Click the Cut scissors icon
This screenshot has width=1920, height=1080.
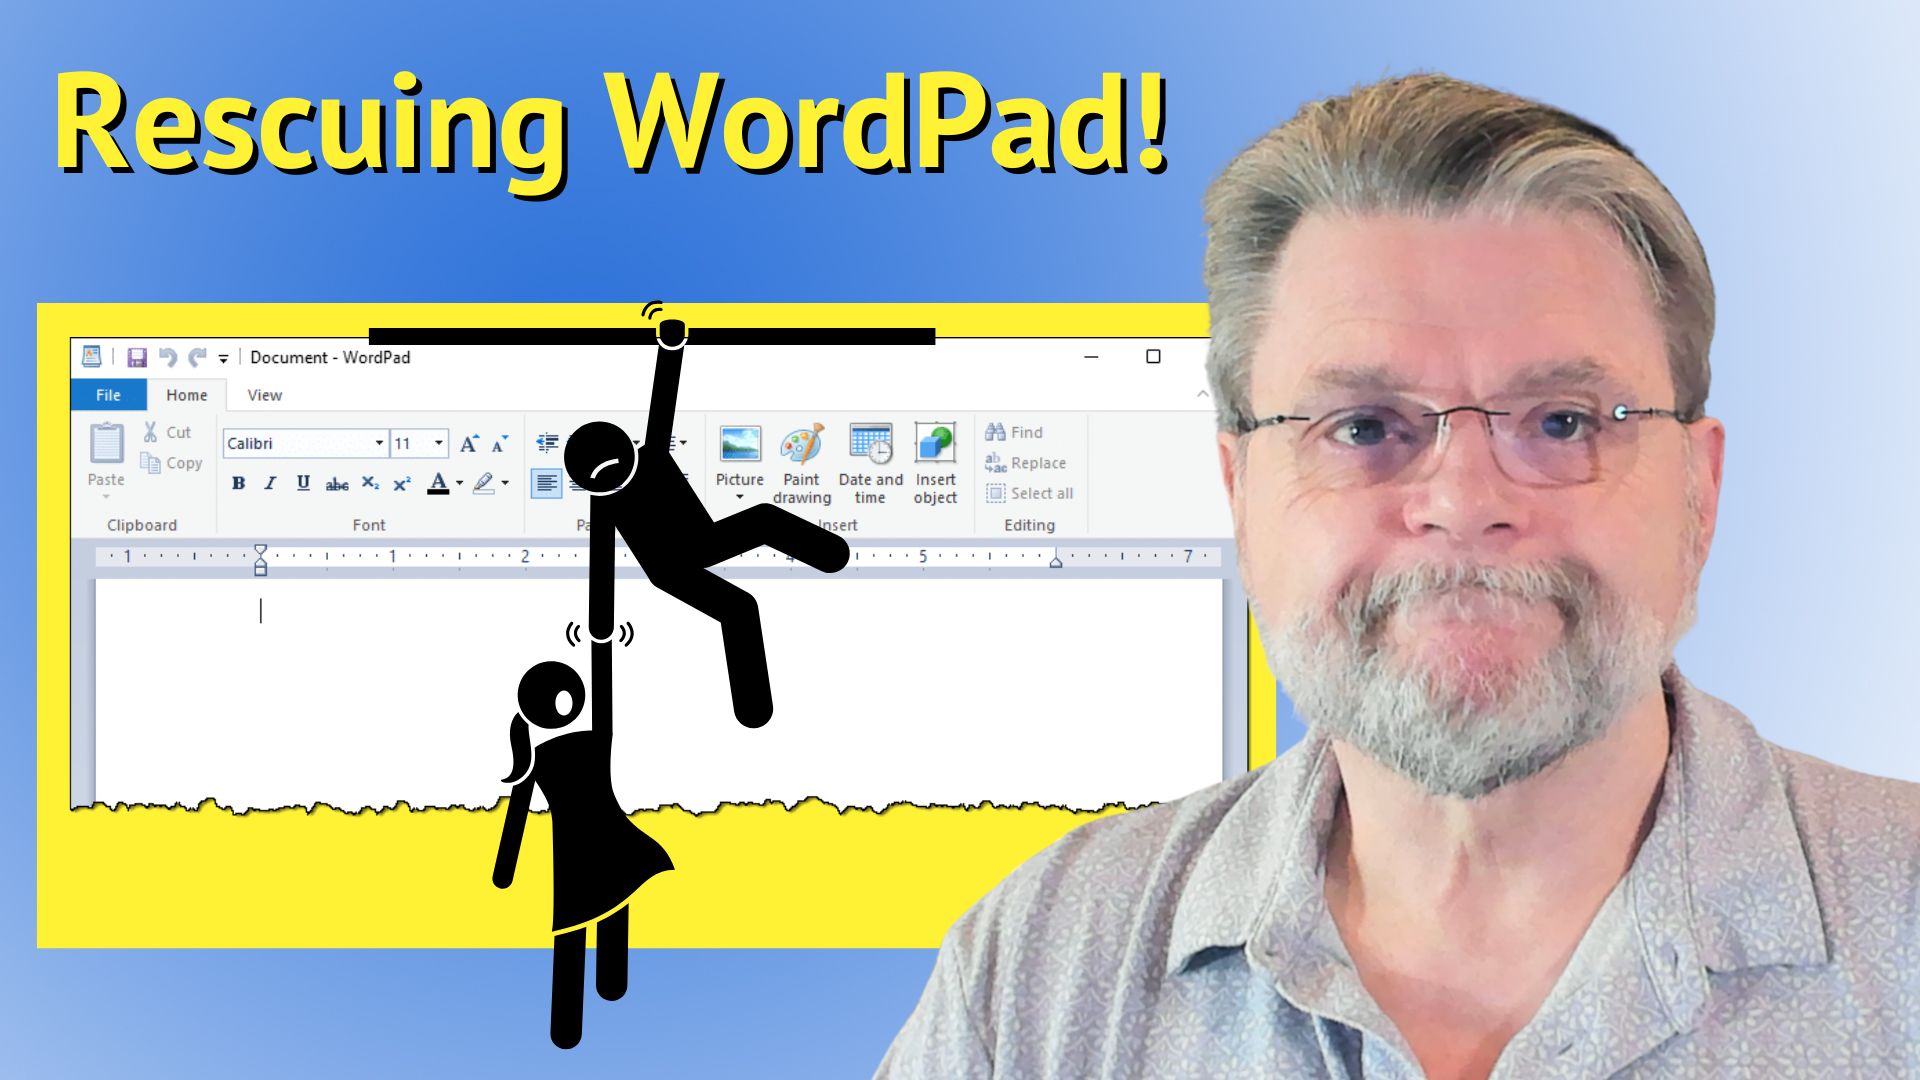(x=151, y=432)
